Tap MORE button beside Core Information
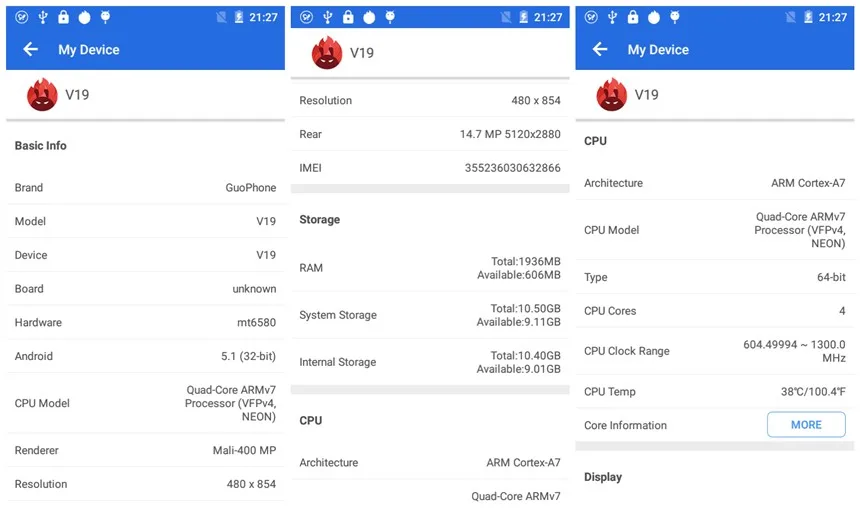The height and width of the screenshot is (508, 860). tap(806, 425)
